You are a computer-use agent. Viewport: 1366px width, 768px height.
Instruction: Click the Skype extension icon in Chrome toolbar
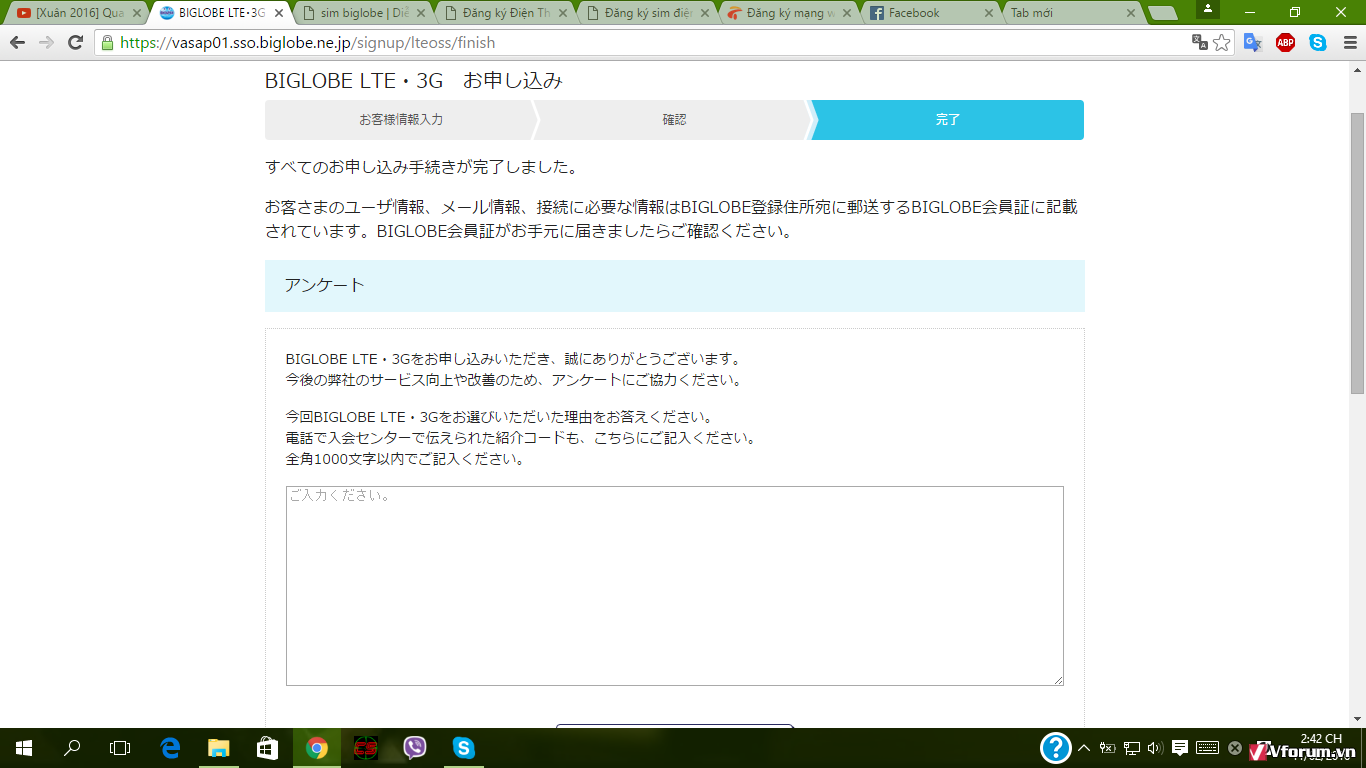pos(1318,42)
